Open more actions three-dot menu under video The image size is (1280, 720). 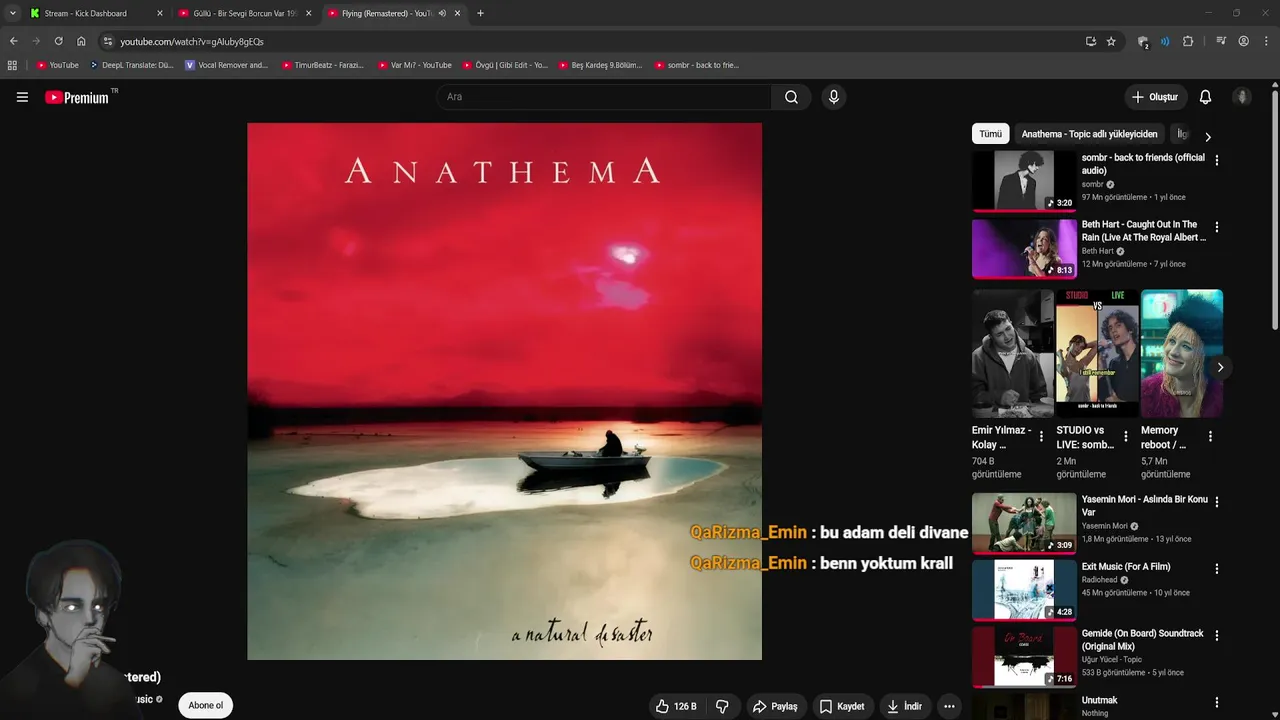pyautogui.click(x=949, y=706)
